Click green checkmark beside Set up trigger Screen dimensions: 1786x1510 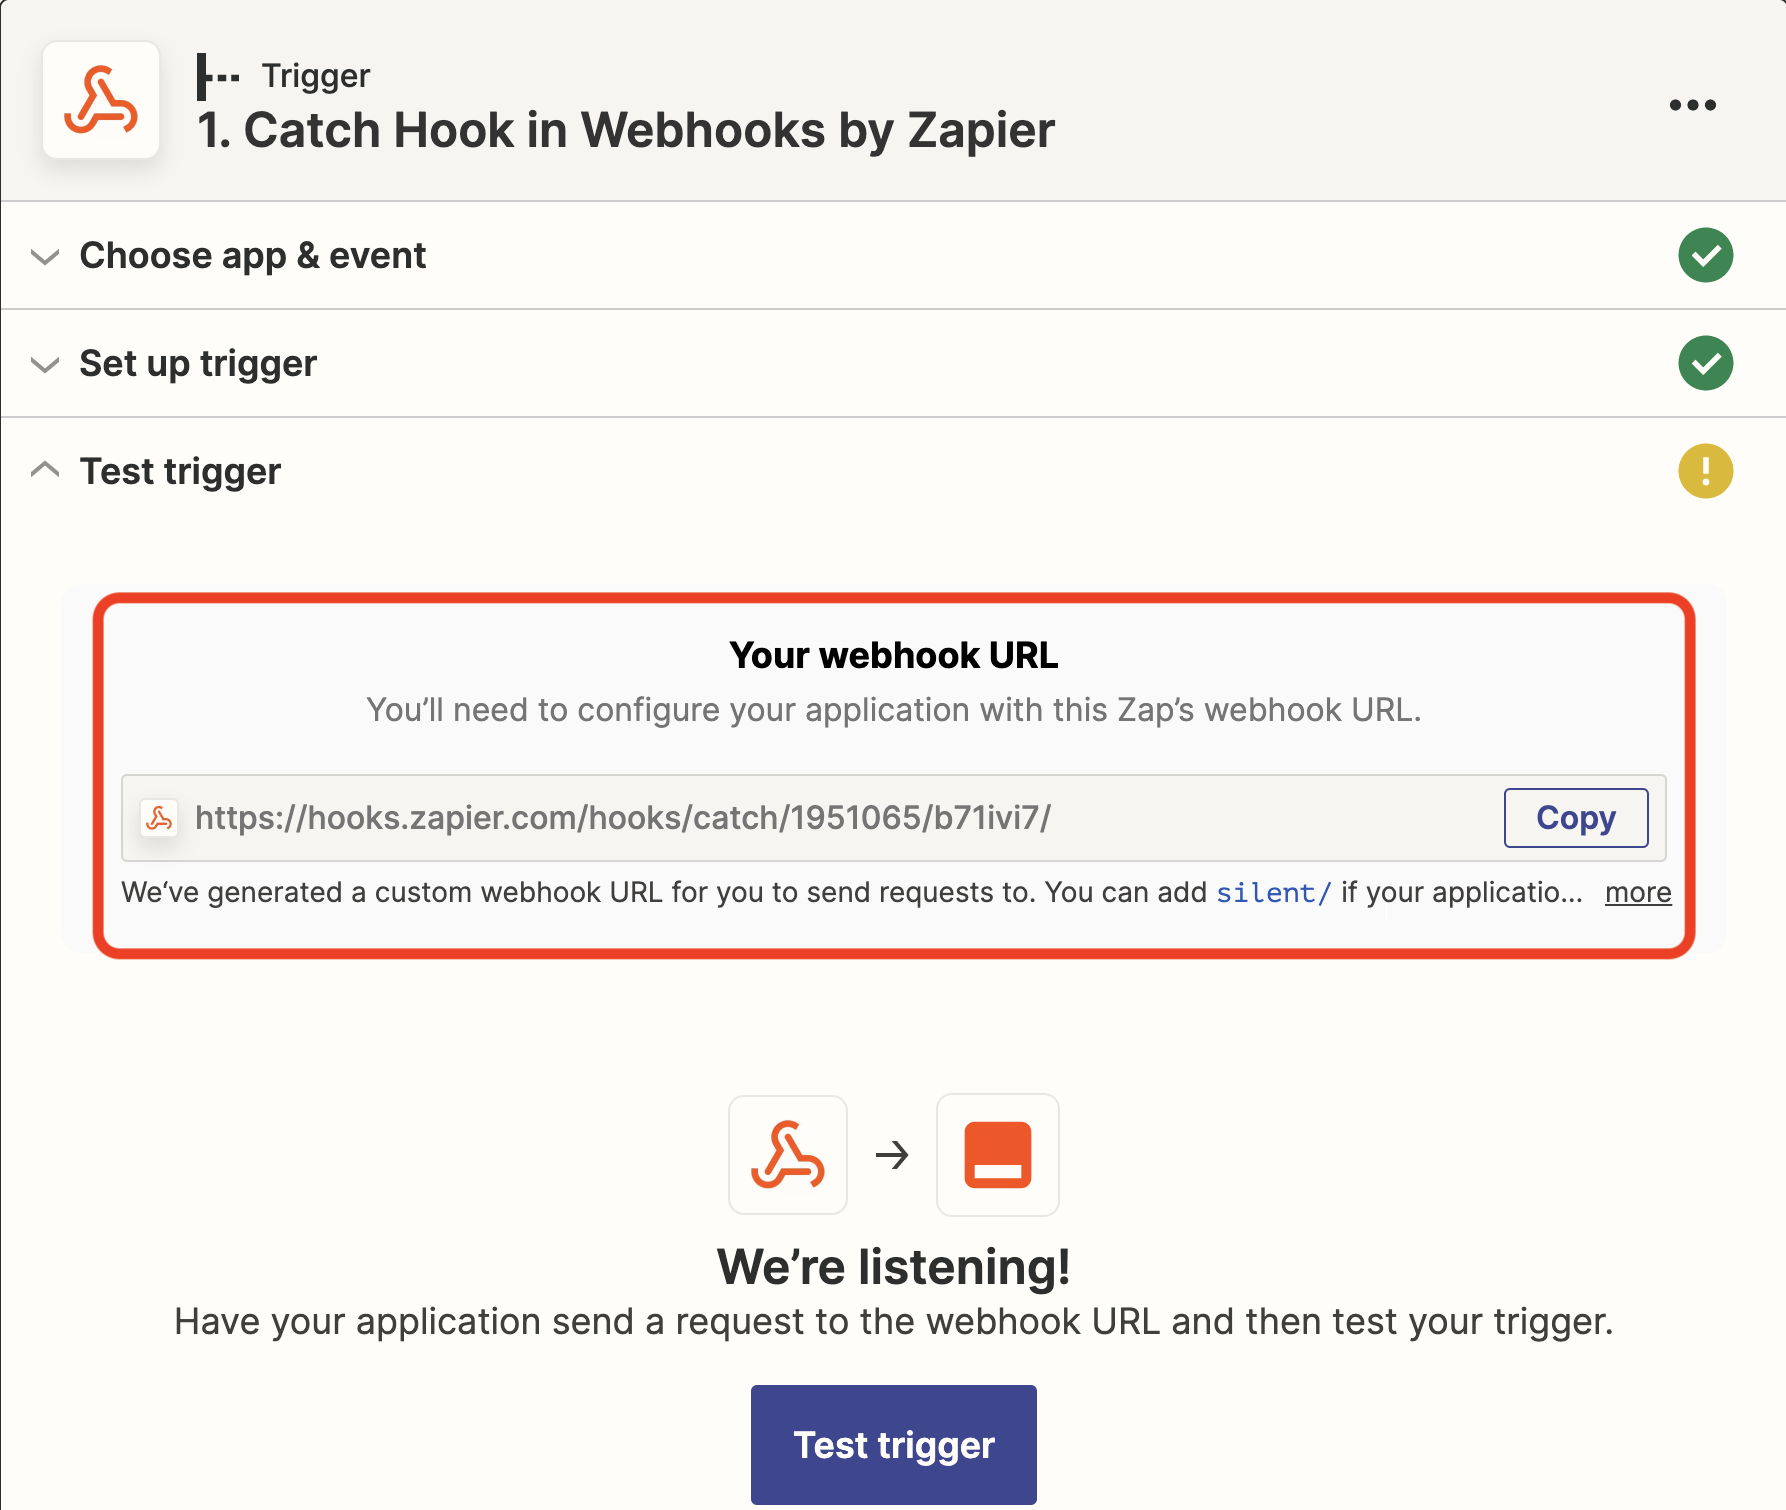[1705, 363]
